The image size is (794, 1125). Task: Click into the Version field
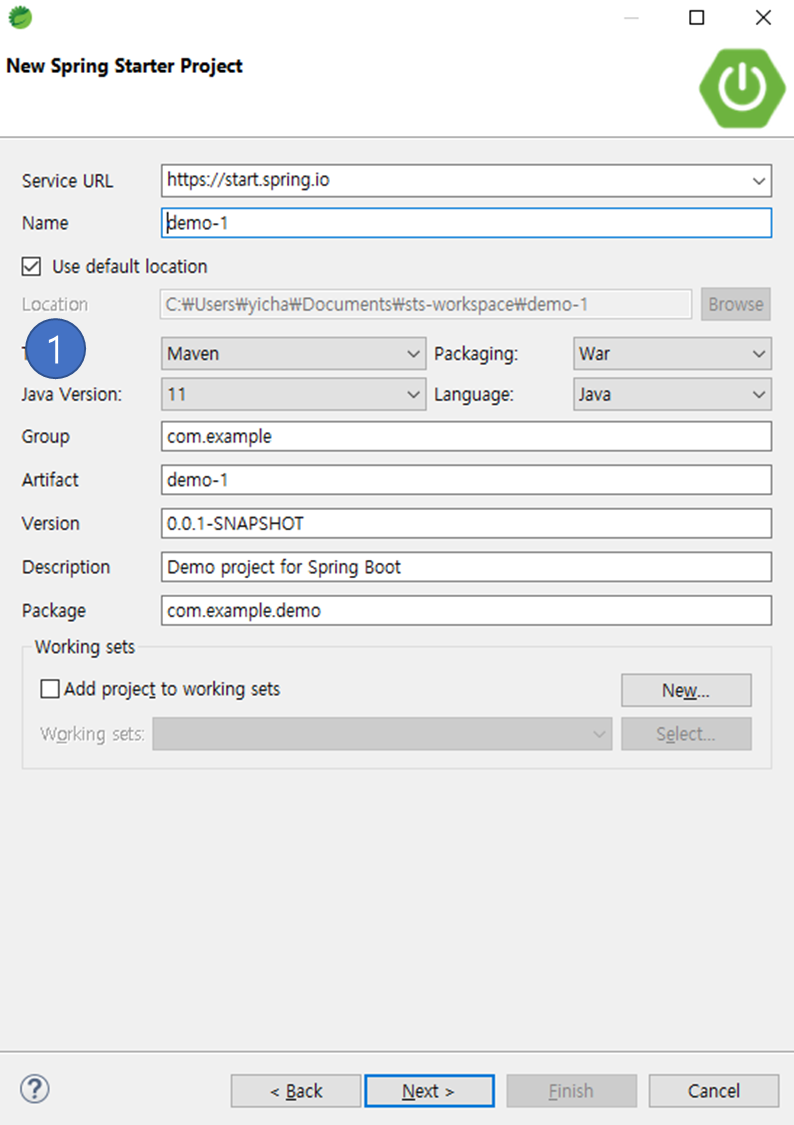(x=466, y=524)
